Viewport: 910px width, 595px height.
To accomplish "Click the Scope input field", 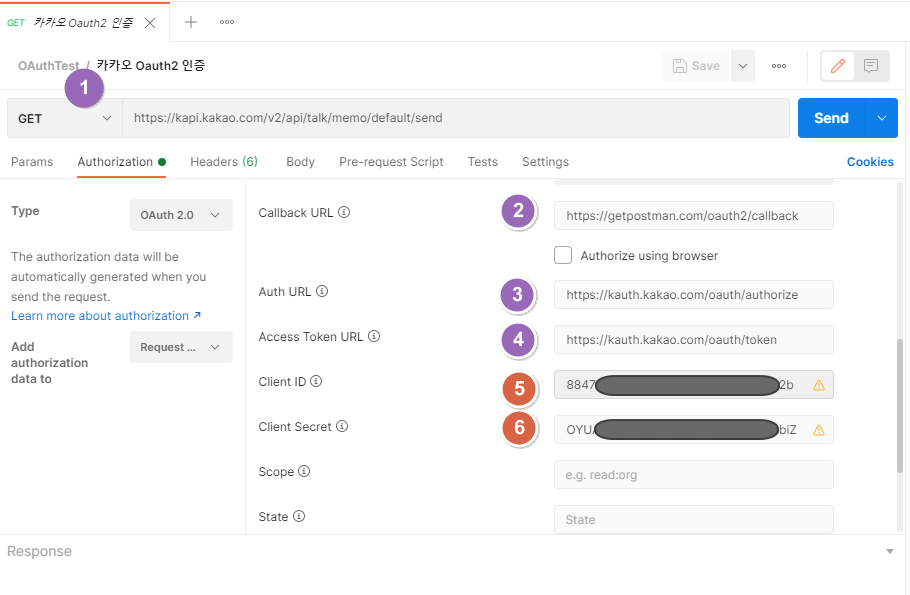I will [x=694, y=475].
